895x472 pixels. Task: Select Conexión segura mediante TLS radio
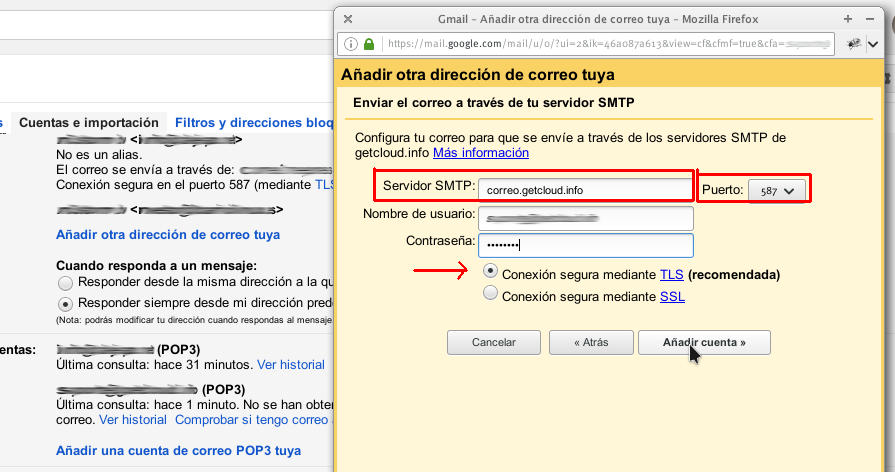(490, 271)
